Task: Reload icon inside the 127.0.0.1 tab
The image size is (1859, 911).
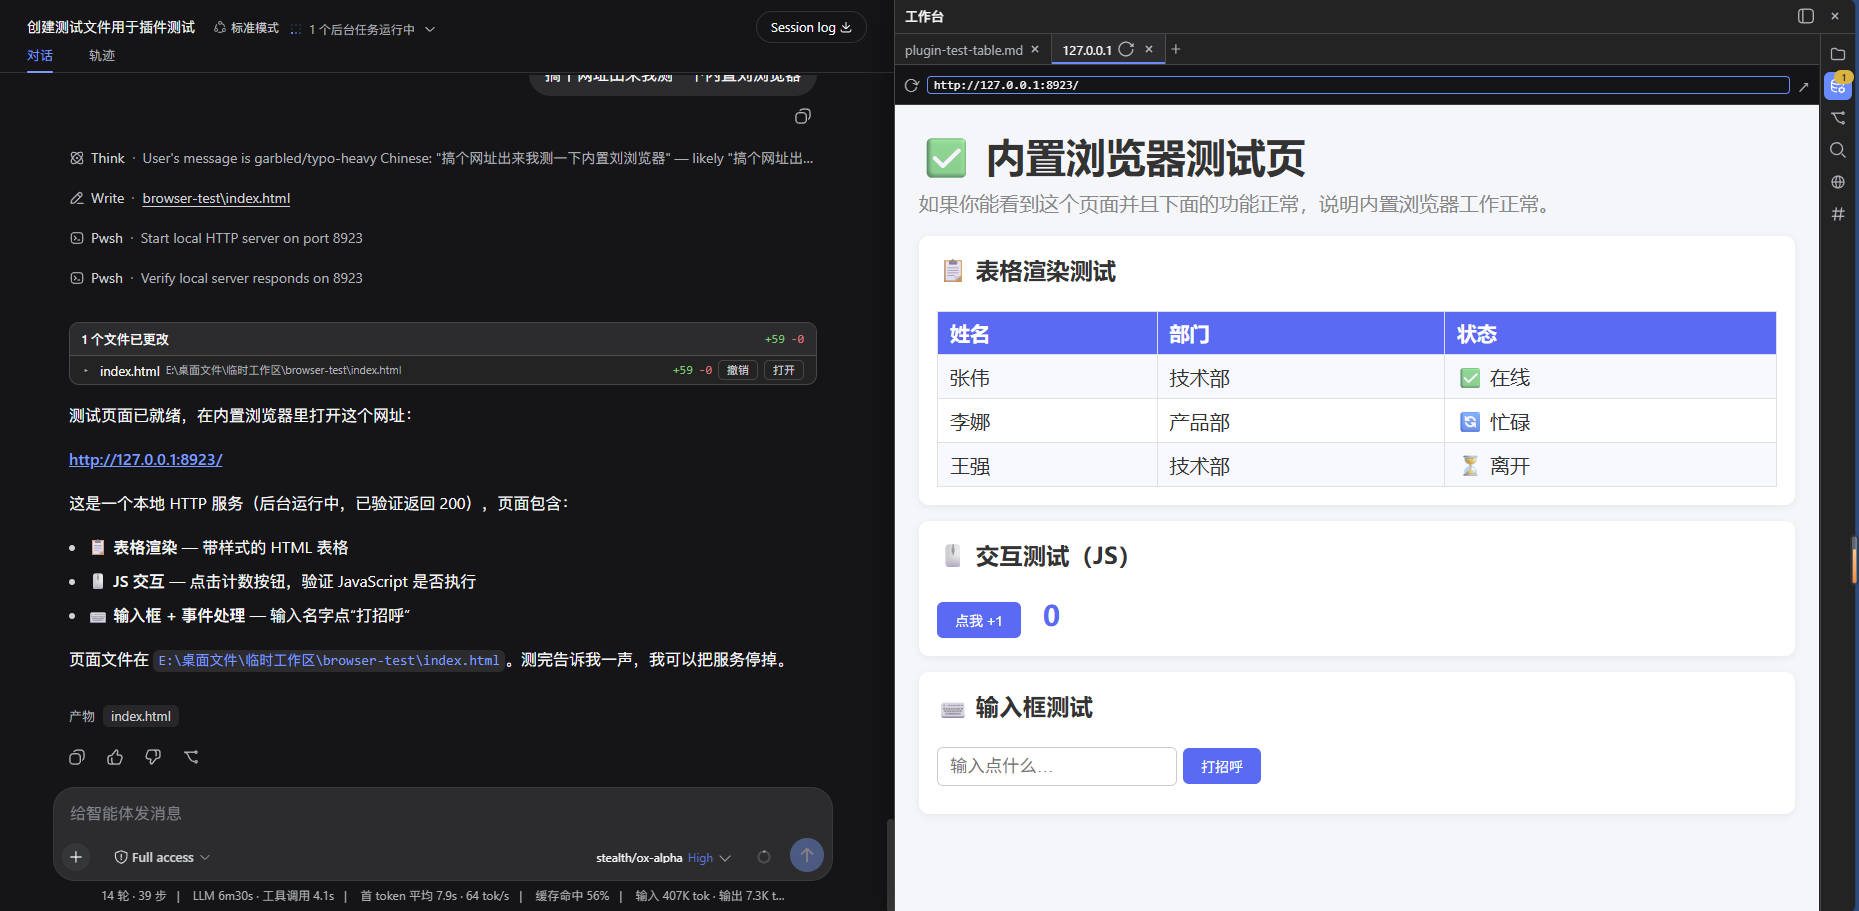Action: [1126, 49]
